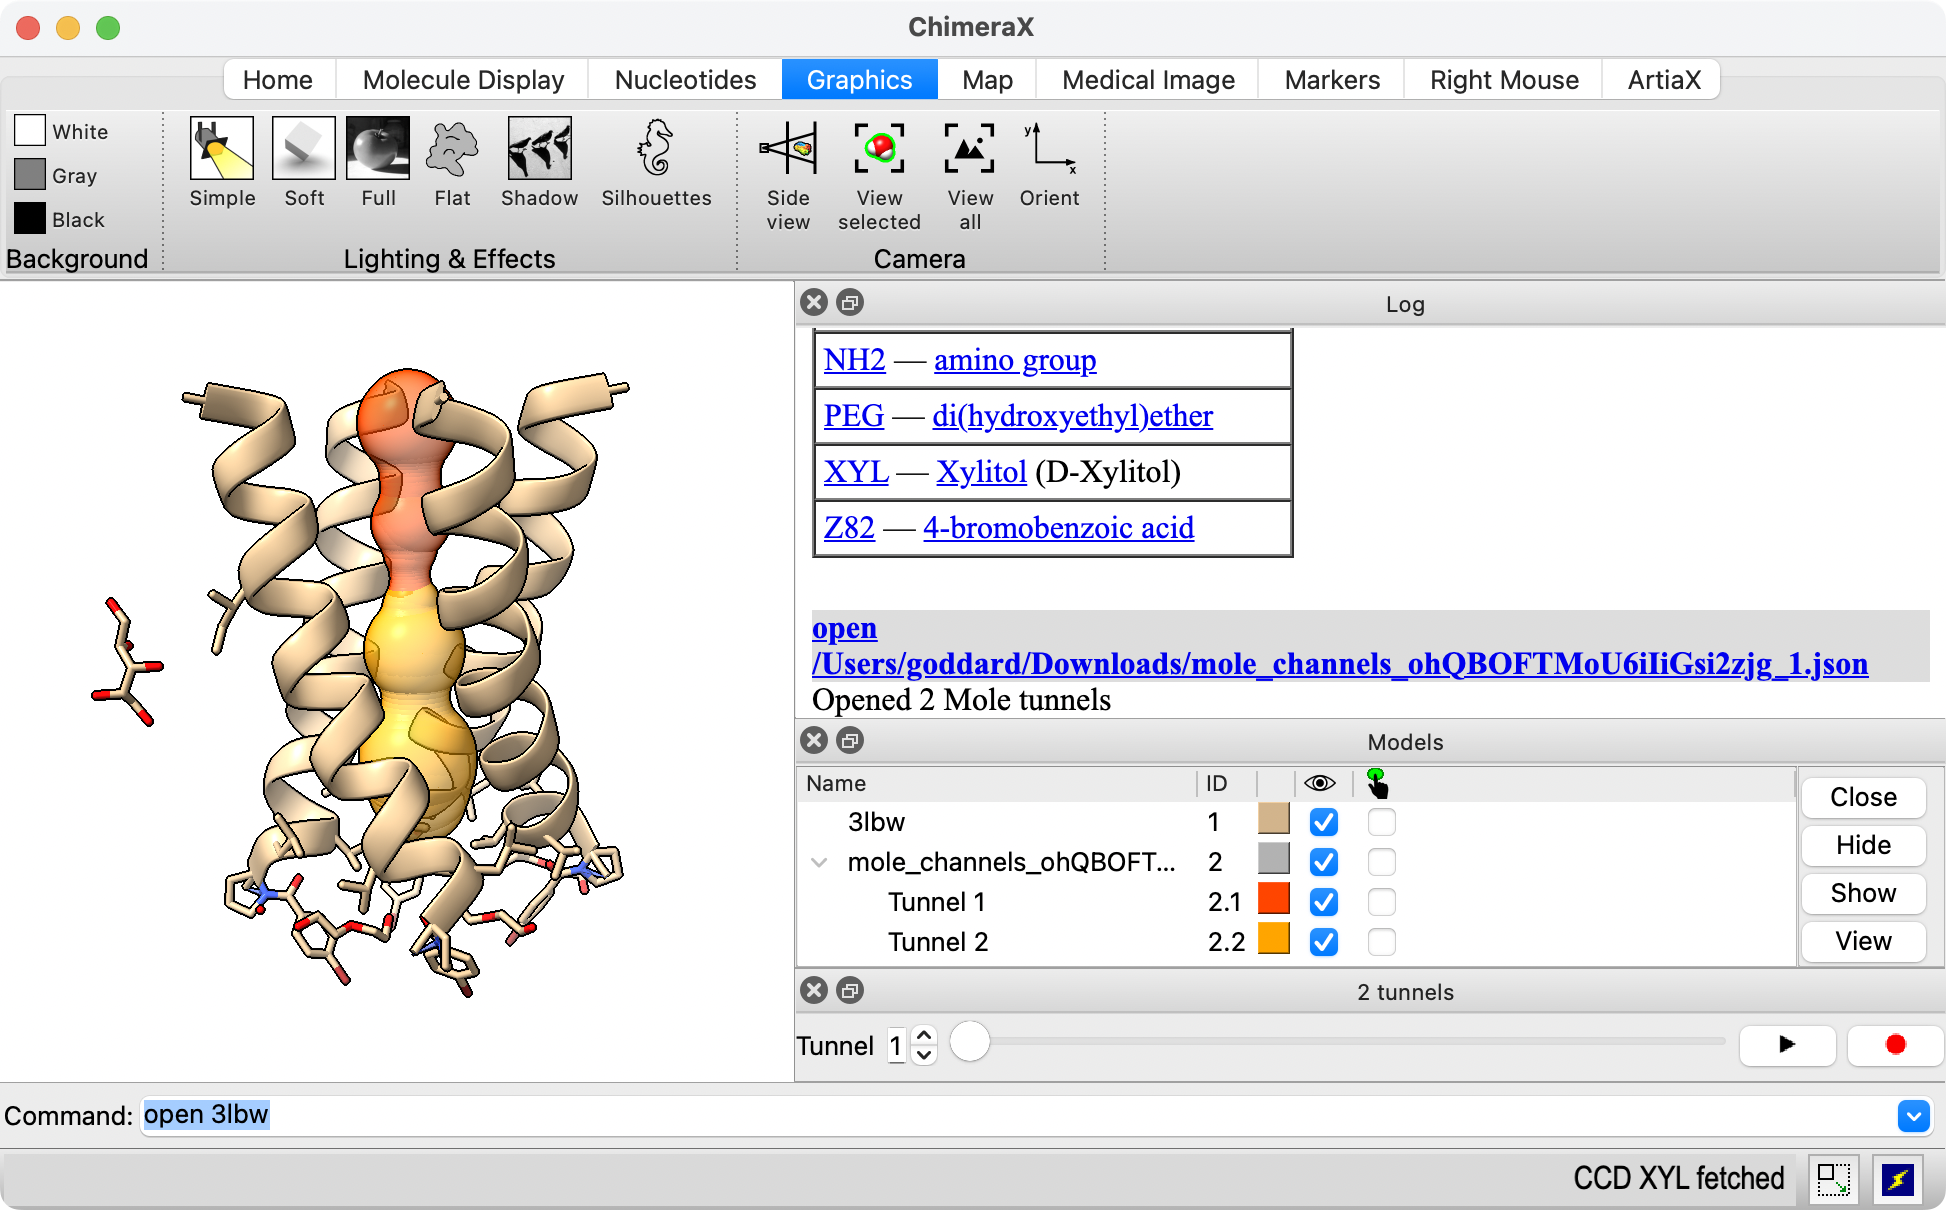Select the 3lbw model checkbox

1381,822
